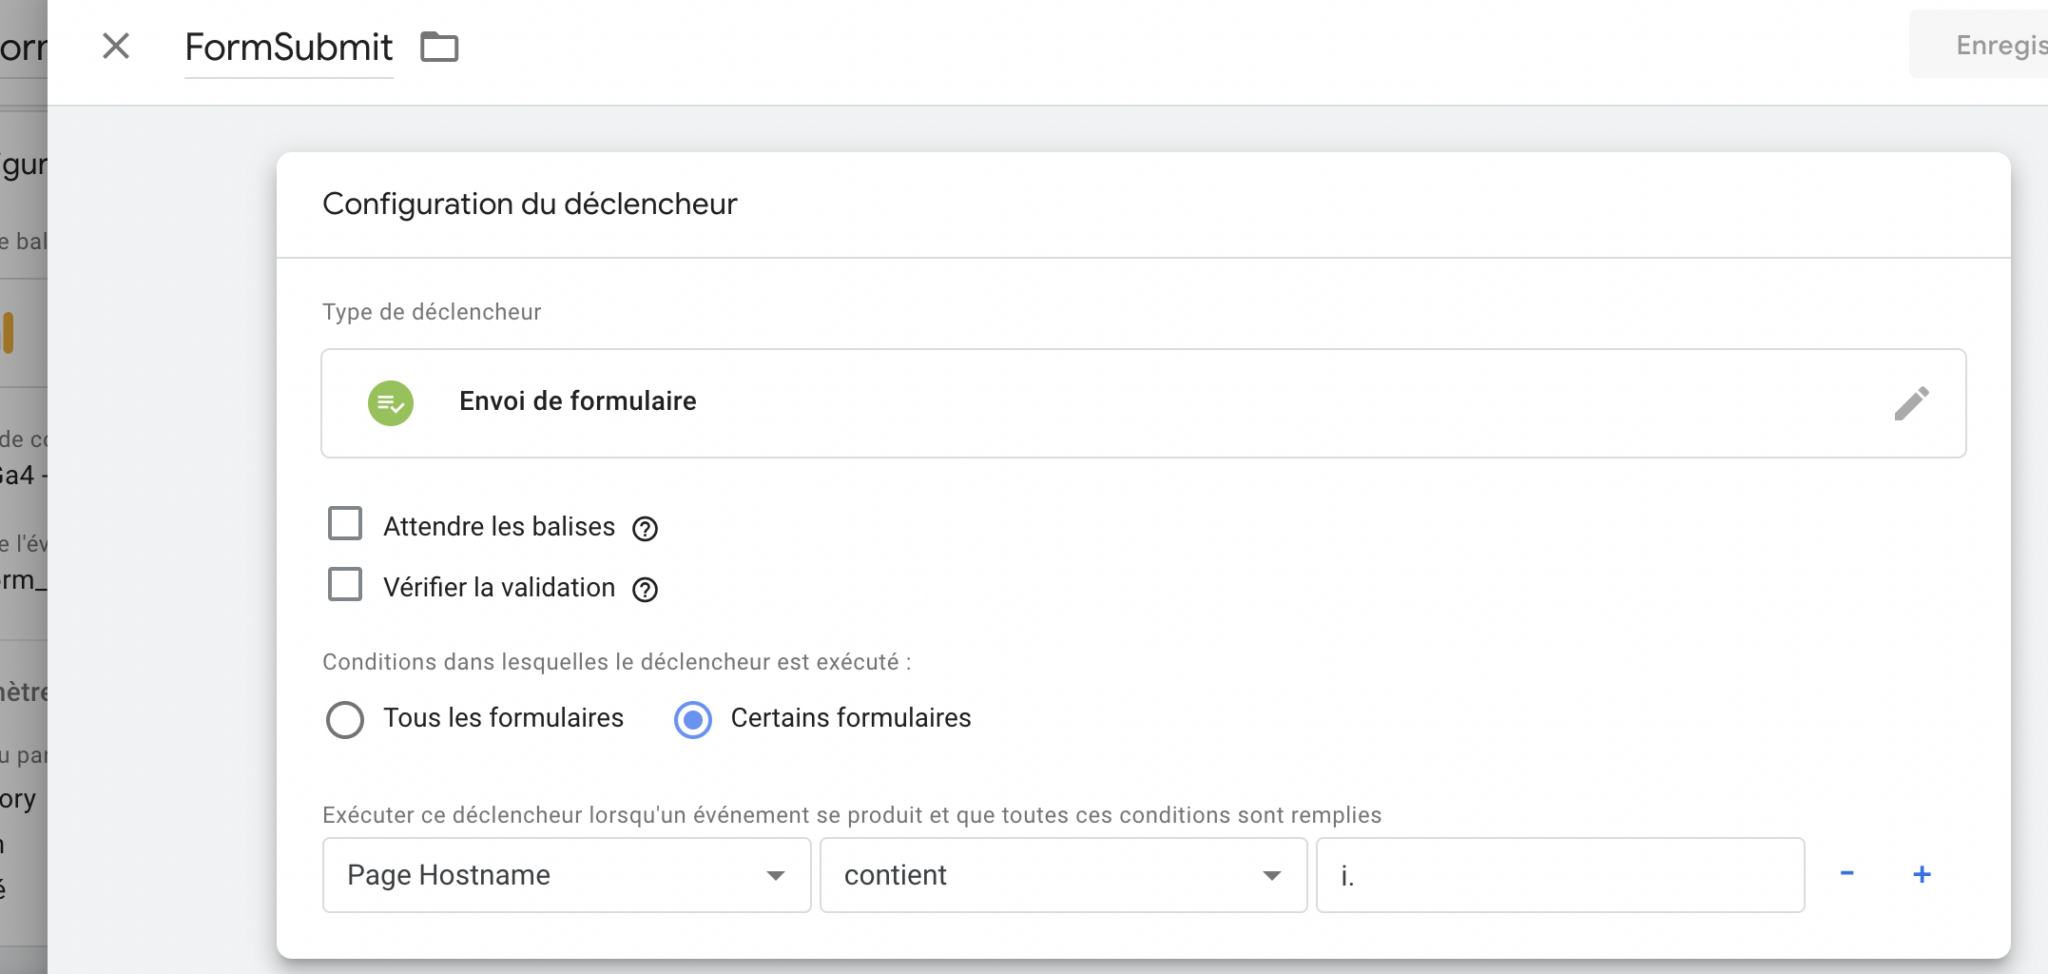This screenshot has width=2048, height=974.
Task: Enable the Vérifier la validation checkbox
Action: point(345,584)
